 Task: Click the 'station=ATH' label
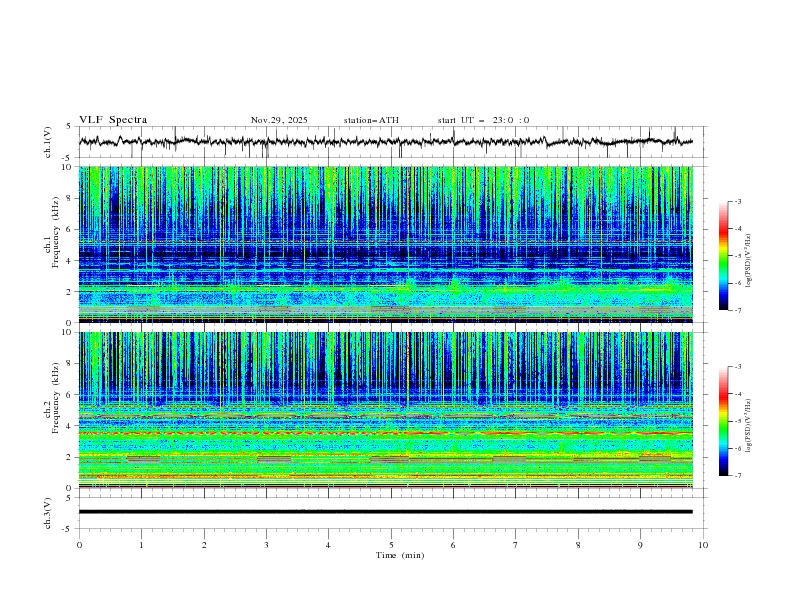click(371, 120)
